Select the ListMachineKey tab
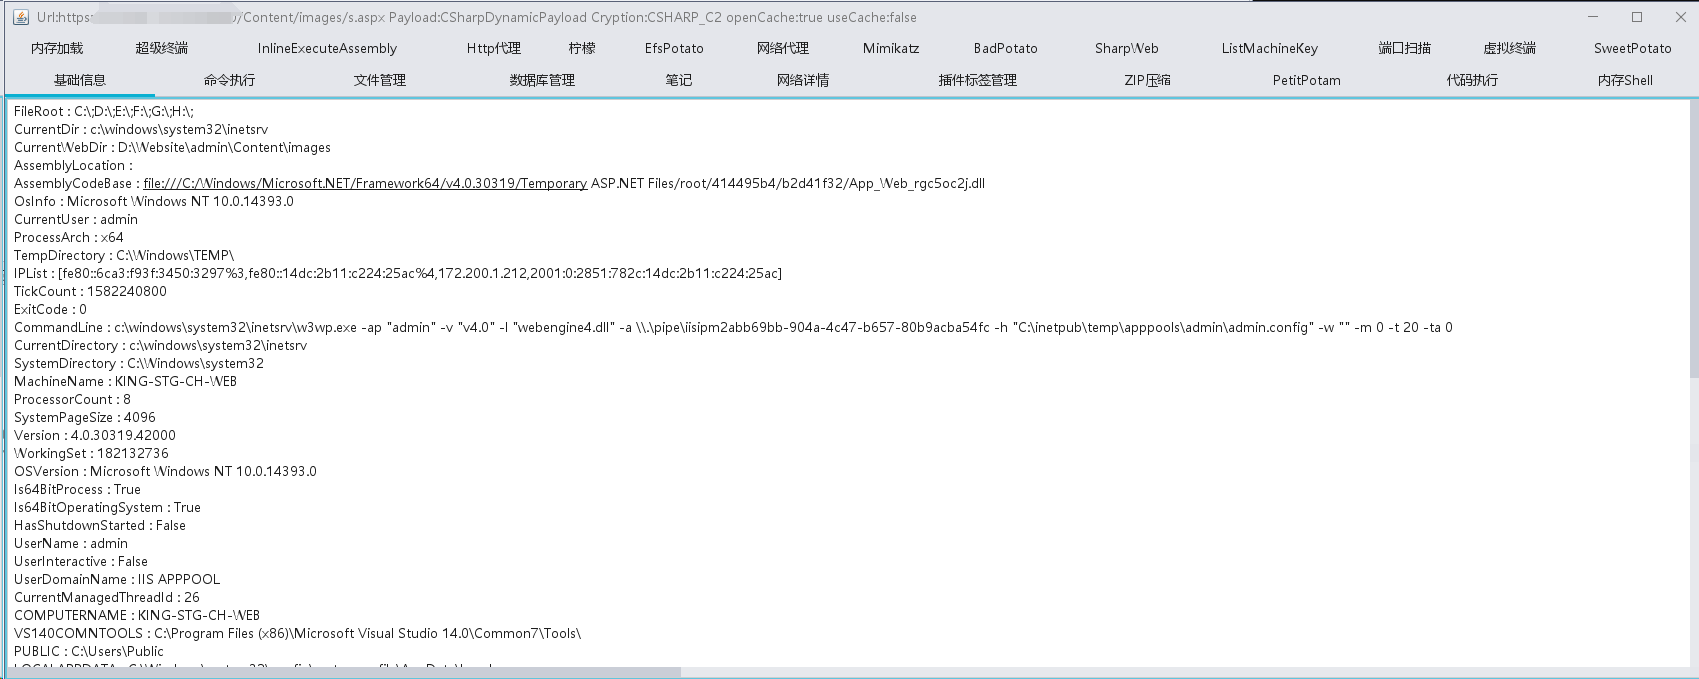Image resolution: width=1699 pixels, height=679 pixels. click(1269, 48)
